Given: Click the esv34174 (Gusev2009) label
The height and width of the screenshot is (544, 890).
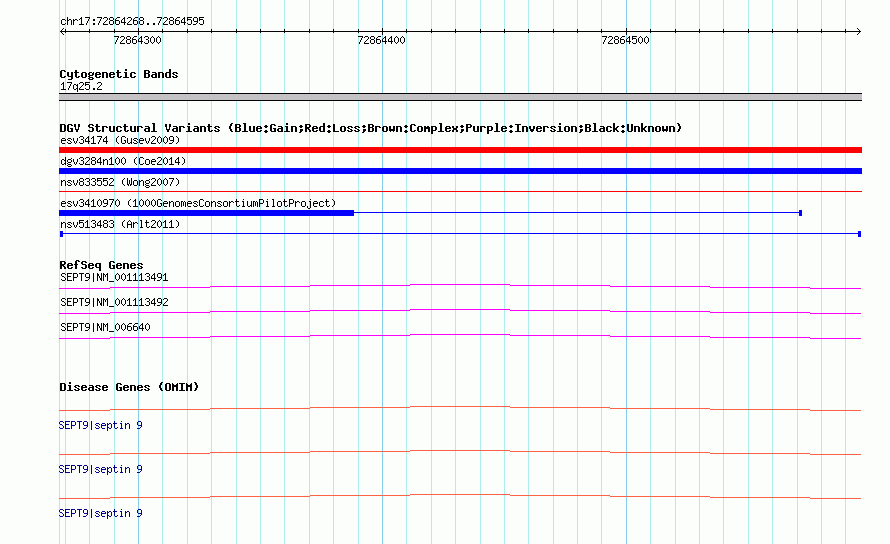Looking at the screenshot, I should (120, 140).
